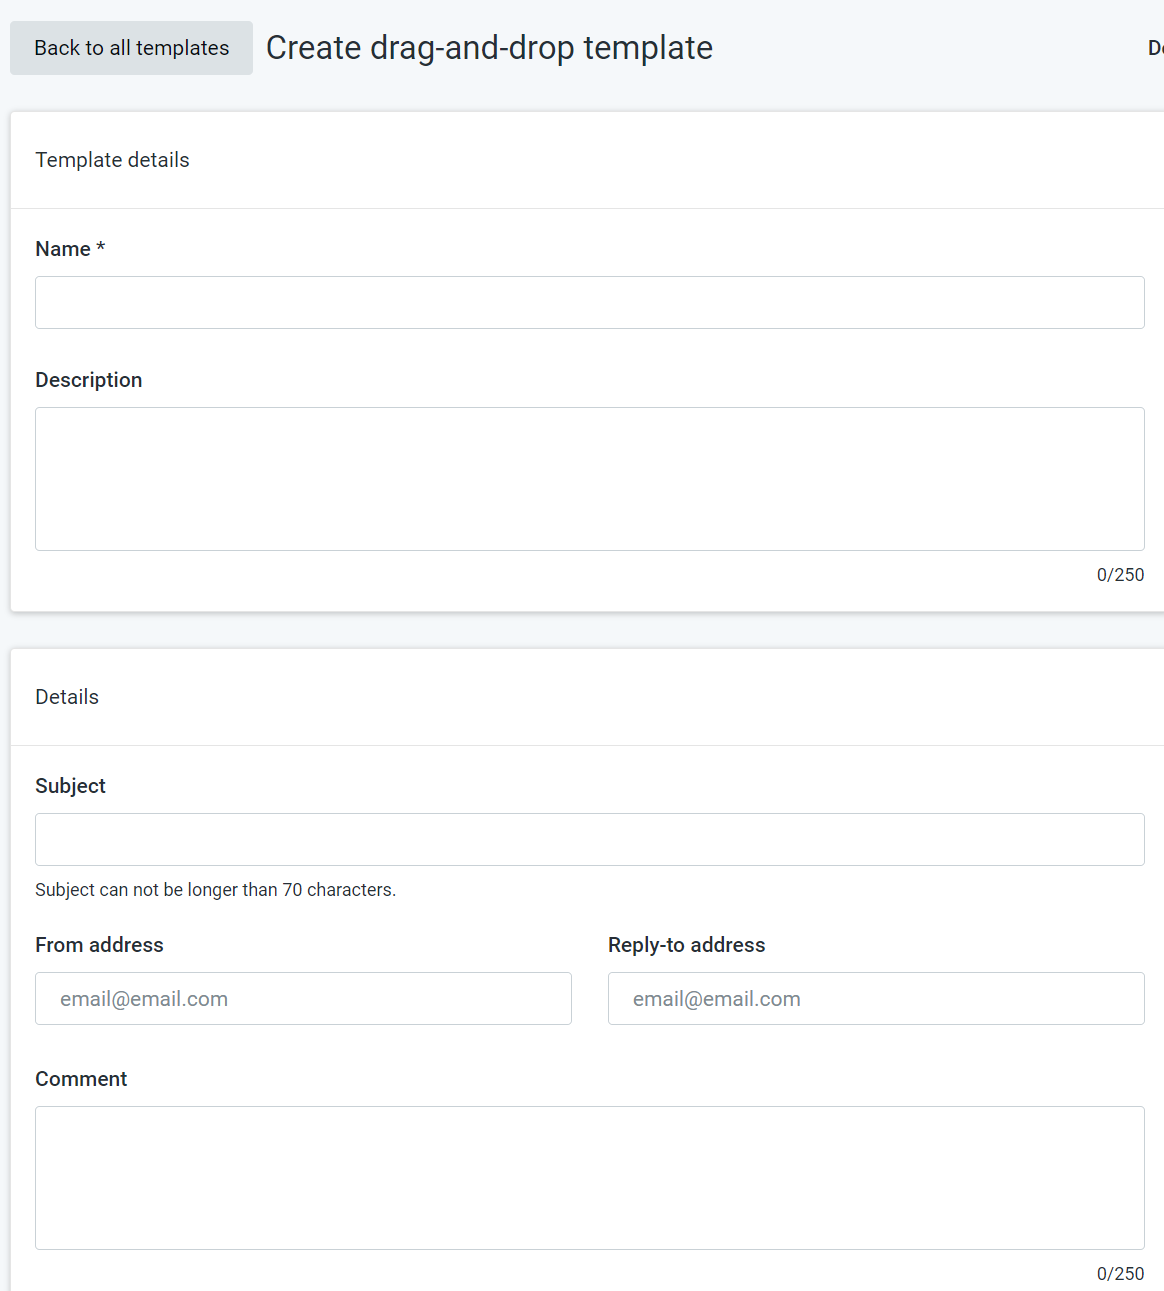Image resolution: width=1164 pixels, height=1291 pixels.
Task: Click the Back to all templates button
Action: pos(130,47)
